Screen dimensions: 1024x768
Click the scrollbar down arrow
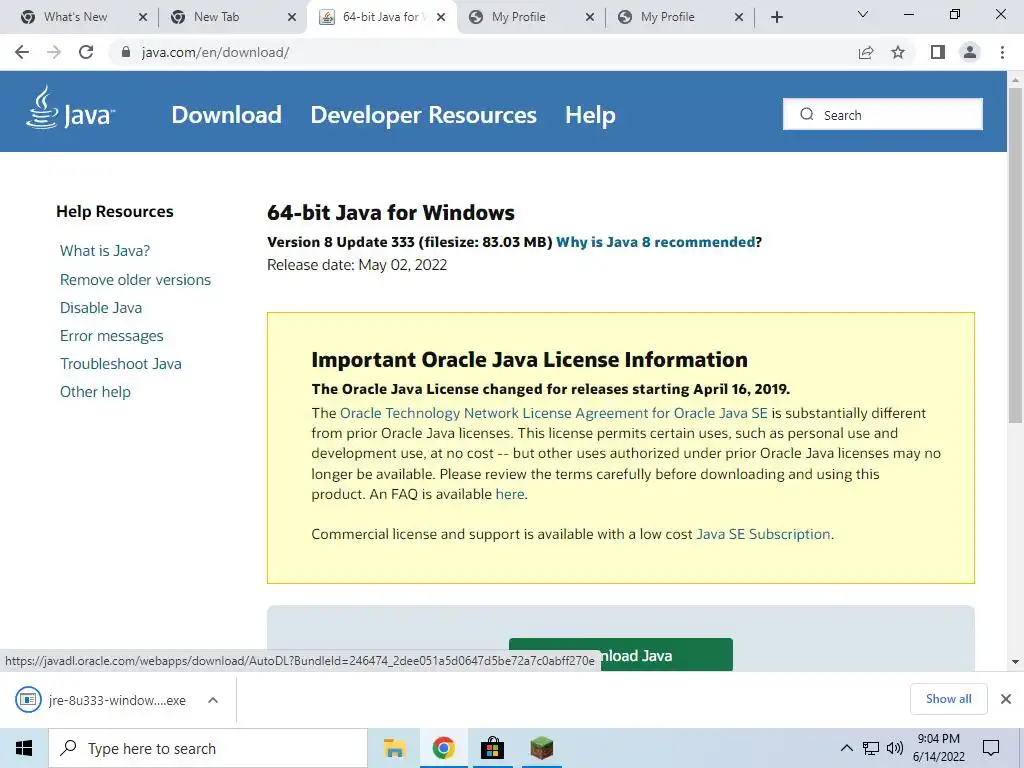coord(1015,662)
